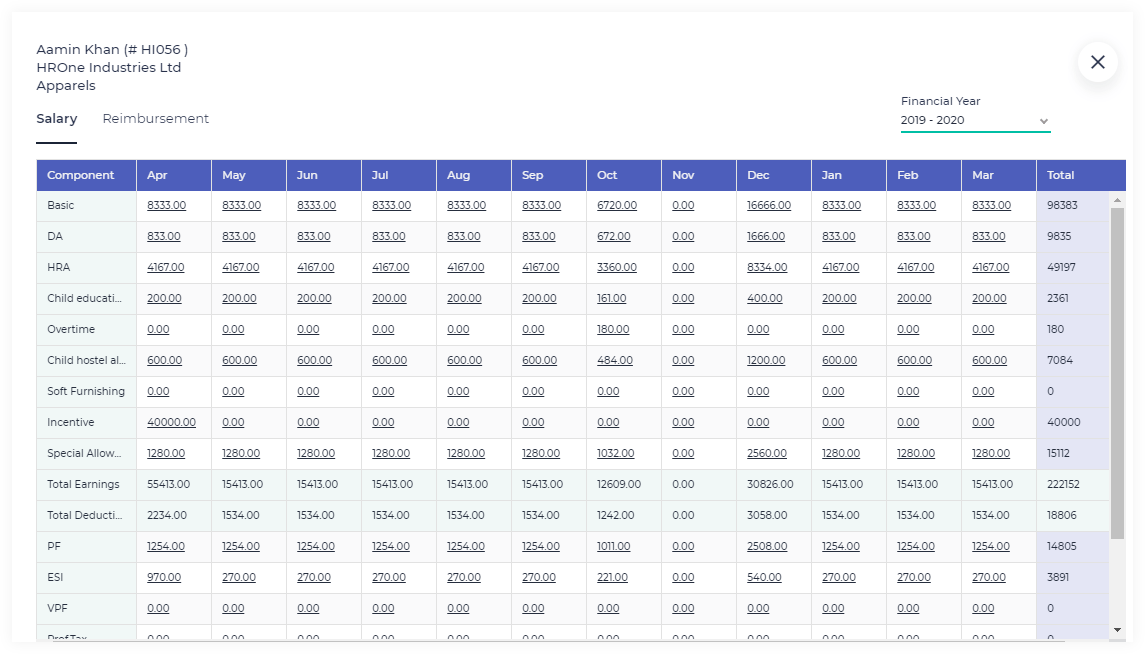1145x654 pixels.
Task: Switch to the Reimbursement tab
Action: [x=156, y=118]
